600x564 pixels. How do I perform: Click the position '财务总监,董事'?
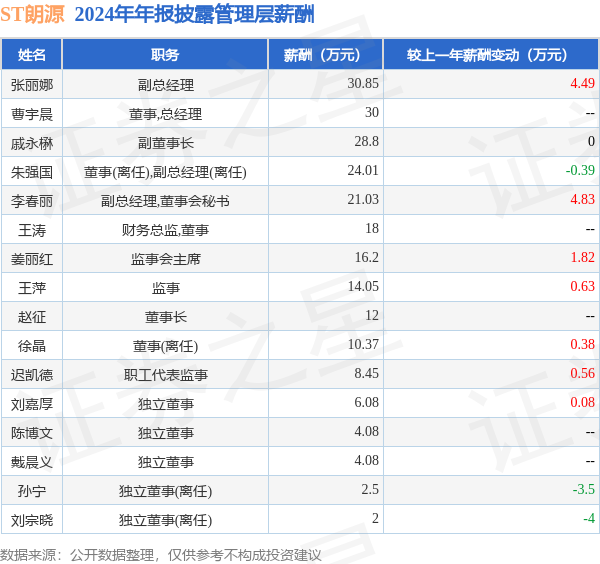[165, 230]
